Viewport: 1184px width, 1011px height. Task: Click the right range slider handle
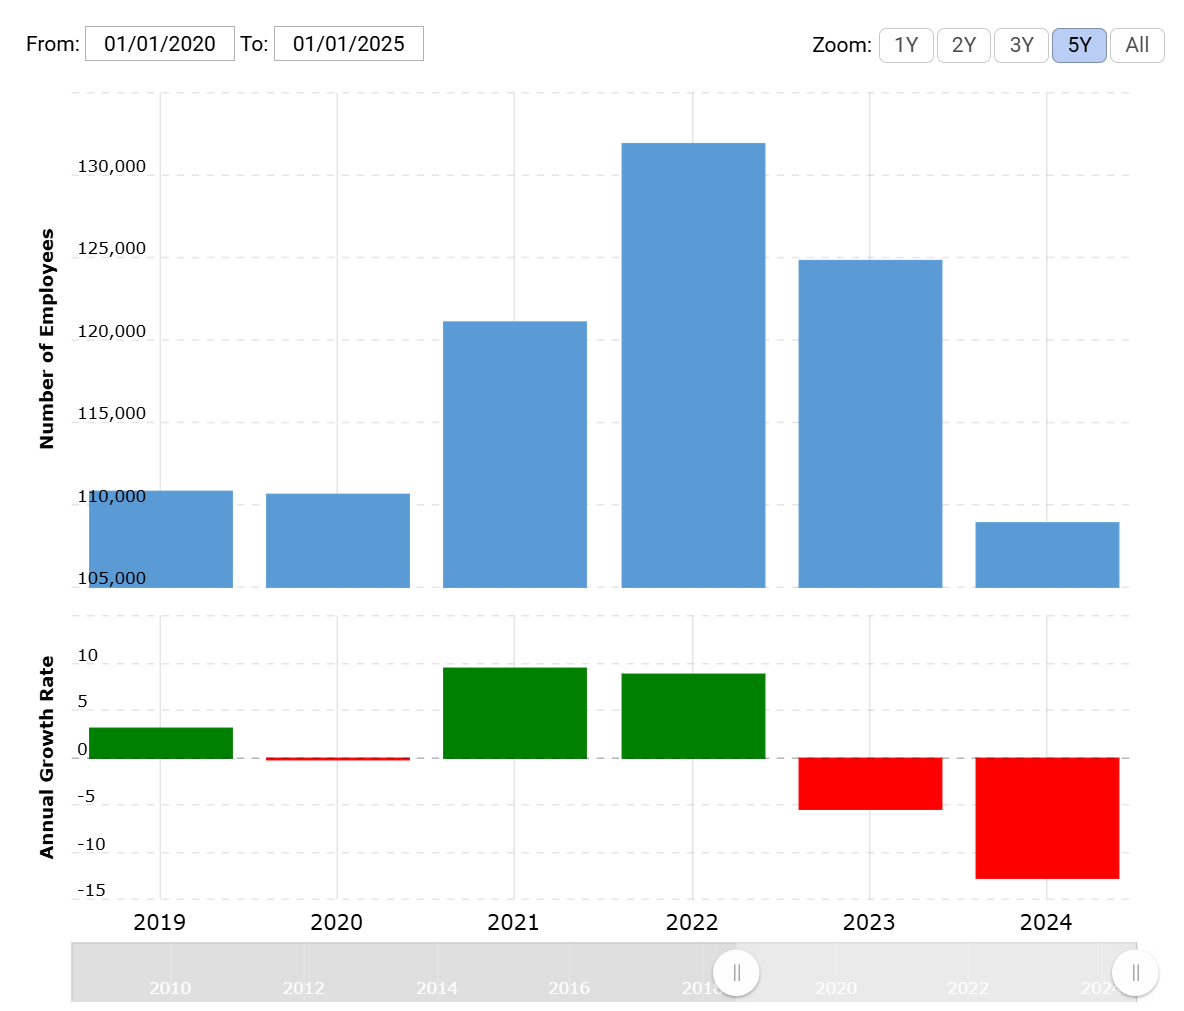(1135, 972)
